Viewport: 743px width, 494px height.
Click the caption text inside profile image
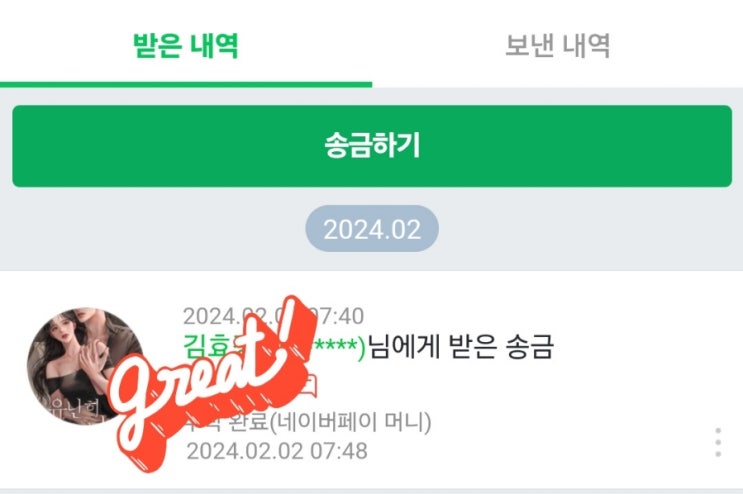tap(76, 407)
